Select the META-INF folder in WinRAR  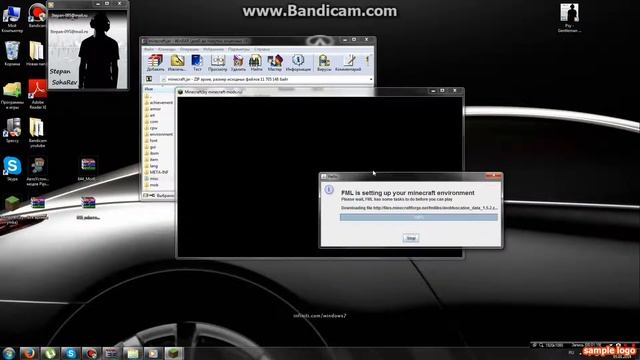coord(156,172)
